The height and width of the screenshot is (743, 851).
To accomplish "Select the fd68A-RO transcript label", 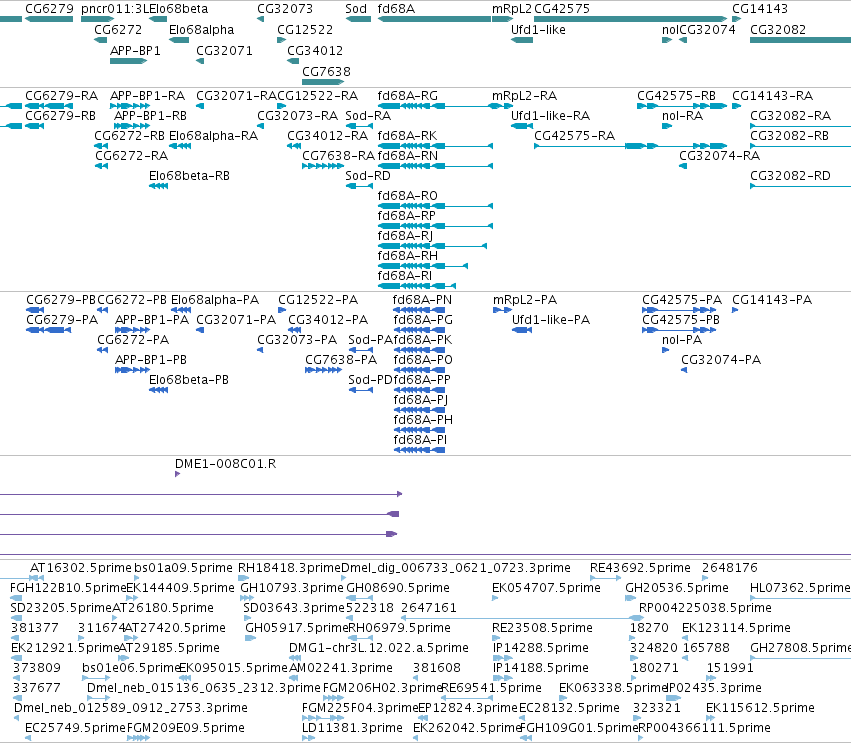I will coord(408,196).
